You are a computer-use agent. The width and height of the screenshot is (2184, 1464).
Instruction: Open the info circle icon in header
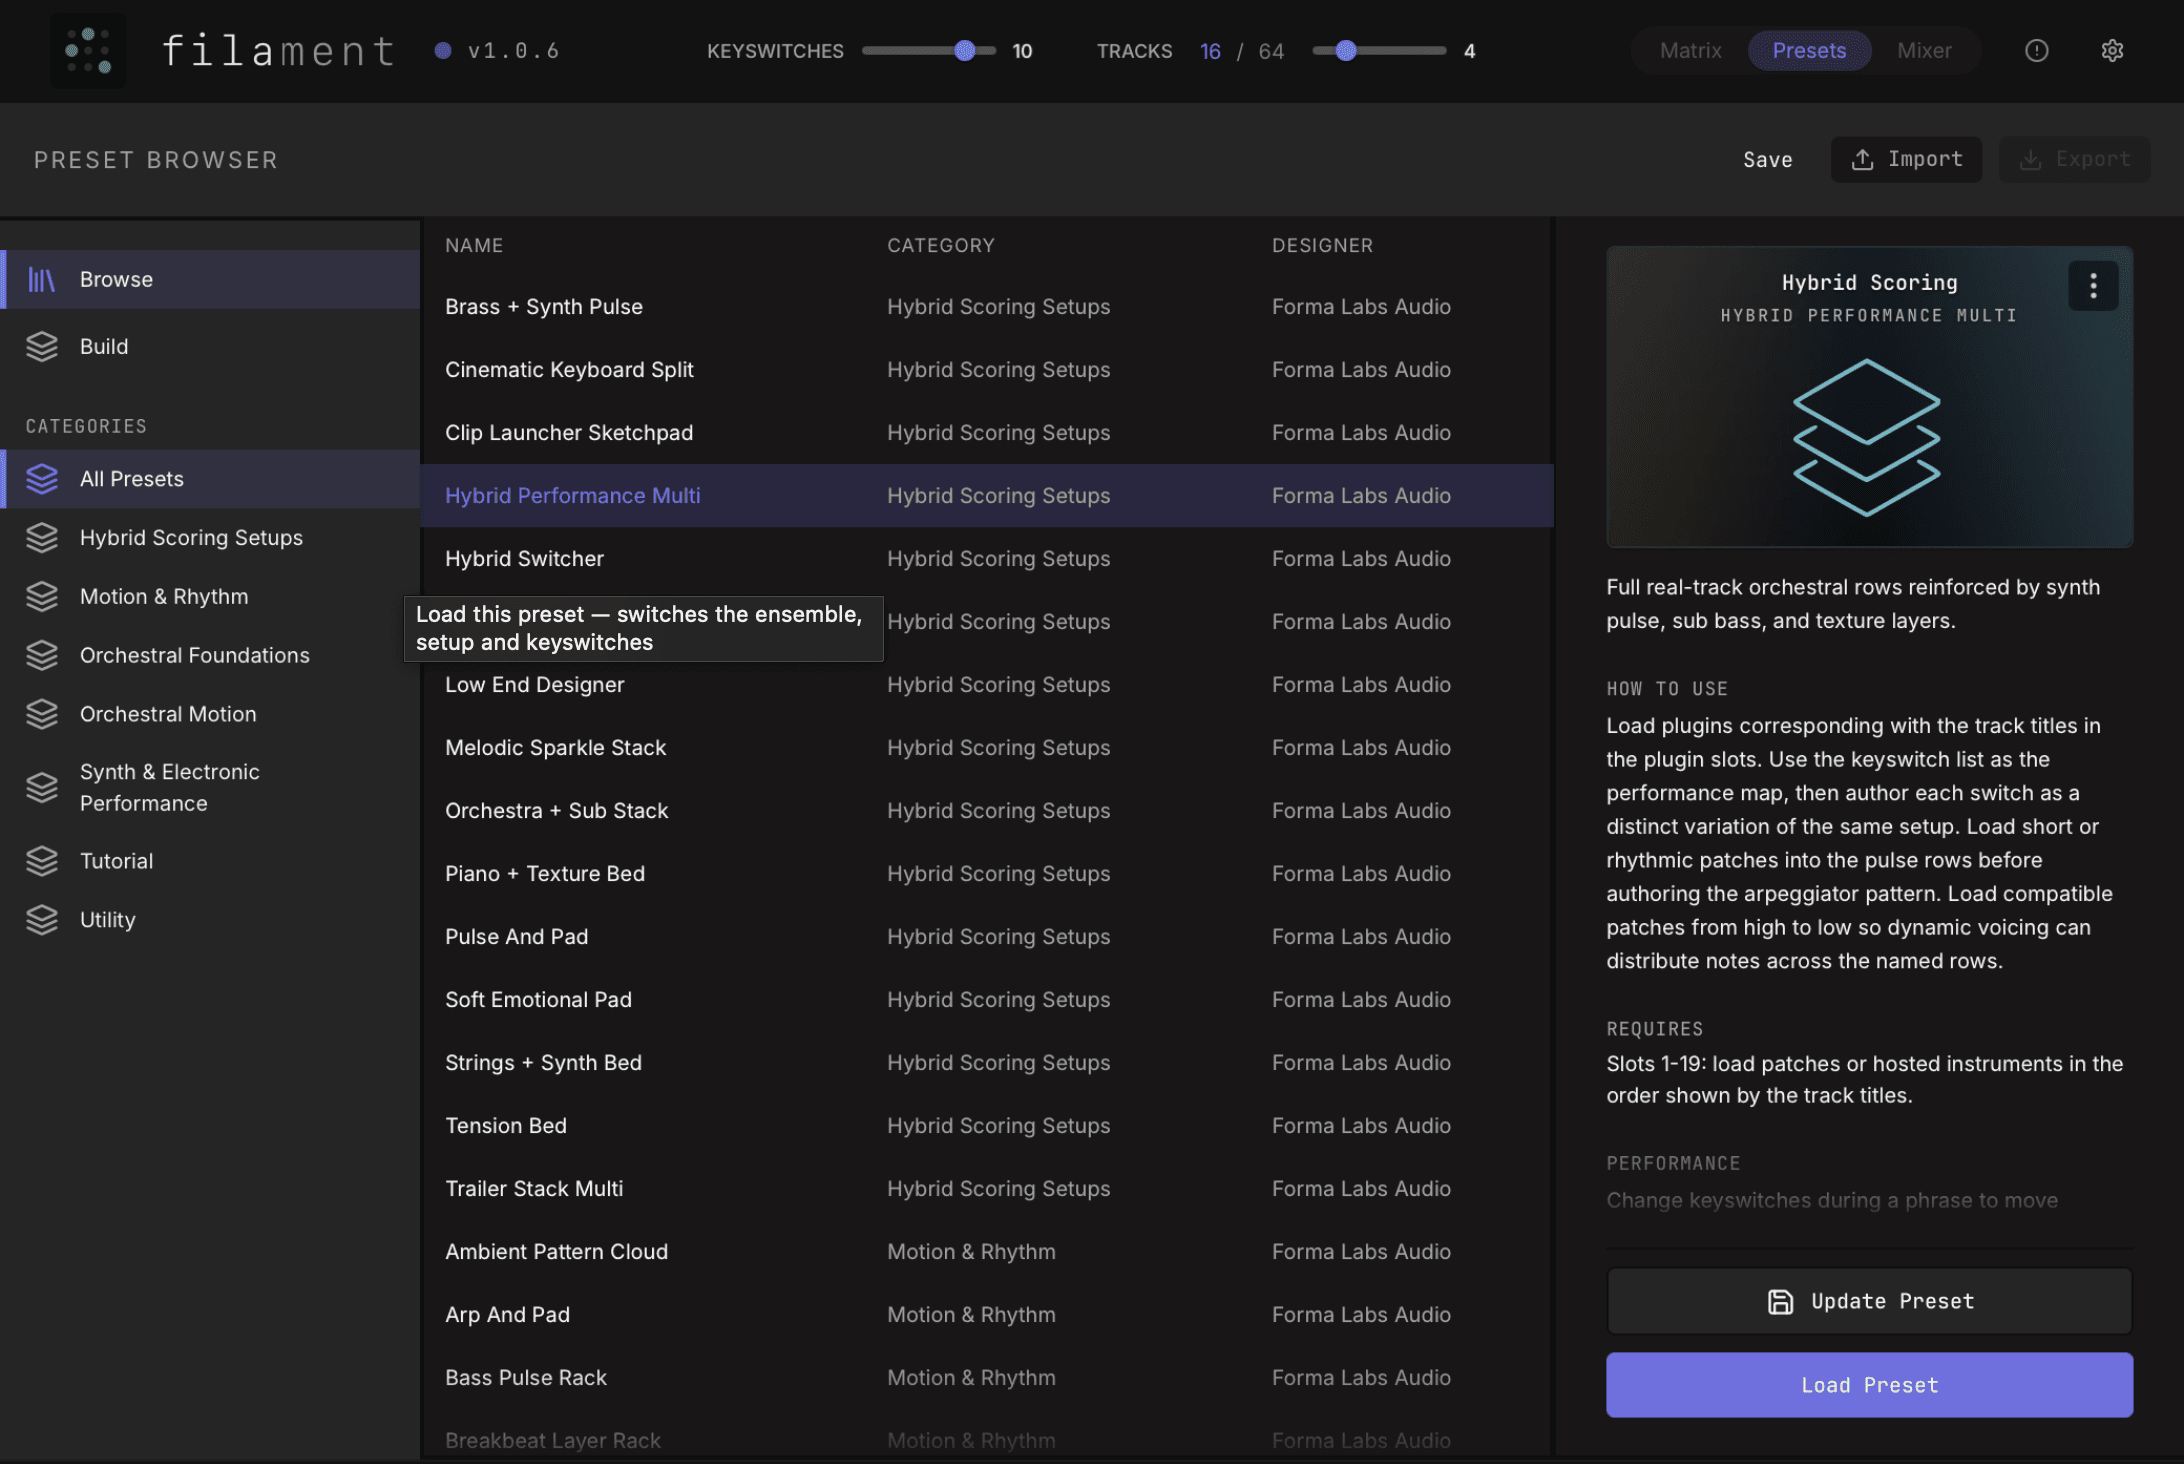2036,51
